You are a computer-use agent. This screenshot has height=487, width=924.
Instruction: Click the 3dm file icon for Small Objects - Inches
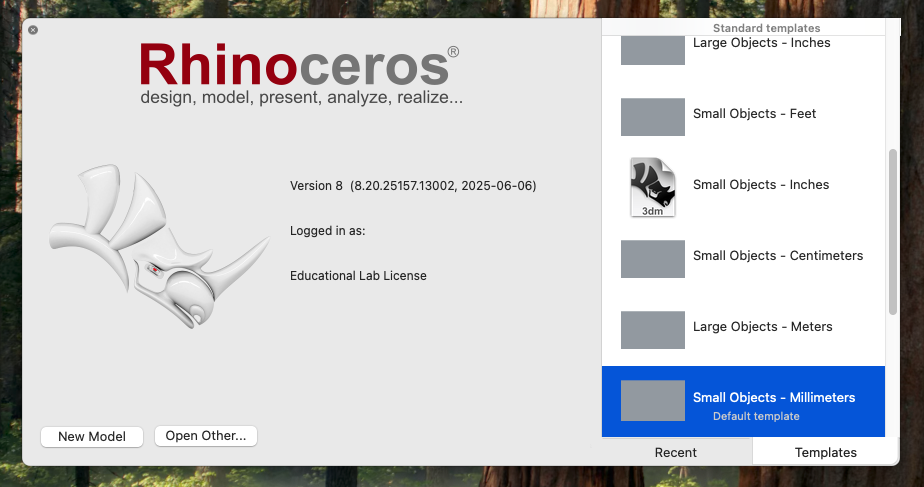pos(652,187)
